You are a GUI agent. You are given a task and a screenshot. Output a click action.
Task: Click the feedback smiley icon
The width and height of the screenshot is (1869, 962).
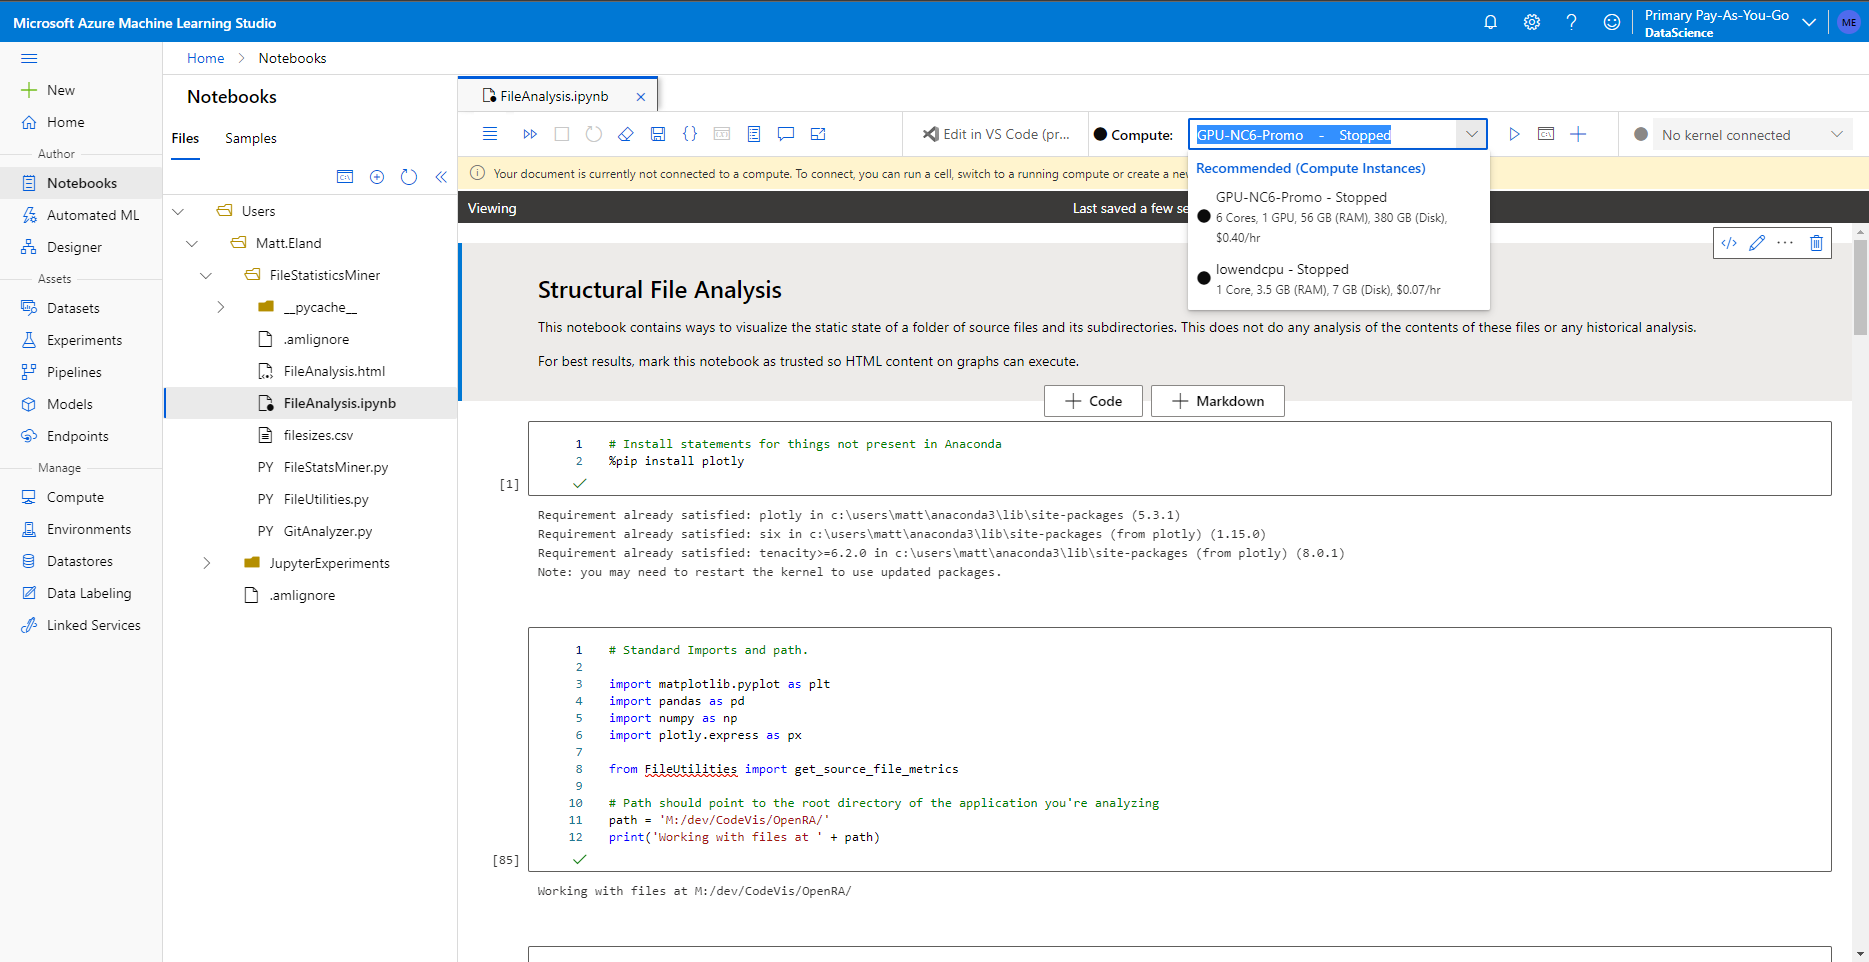coord(1612,22)
